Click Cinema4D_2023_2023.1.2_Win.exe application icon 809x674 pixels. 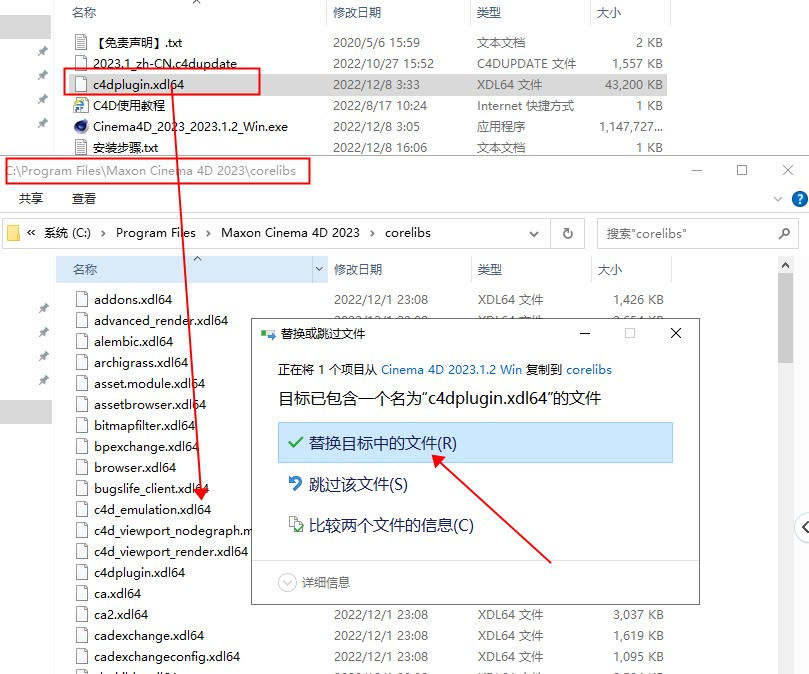[x=81, y=126]
